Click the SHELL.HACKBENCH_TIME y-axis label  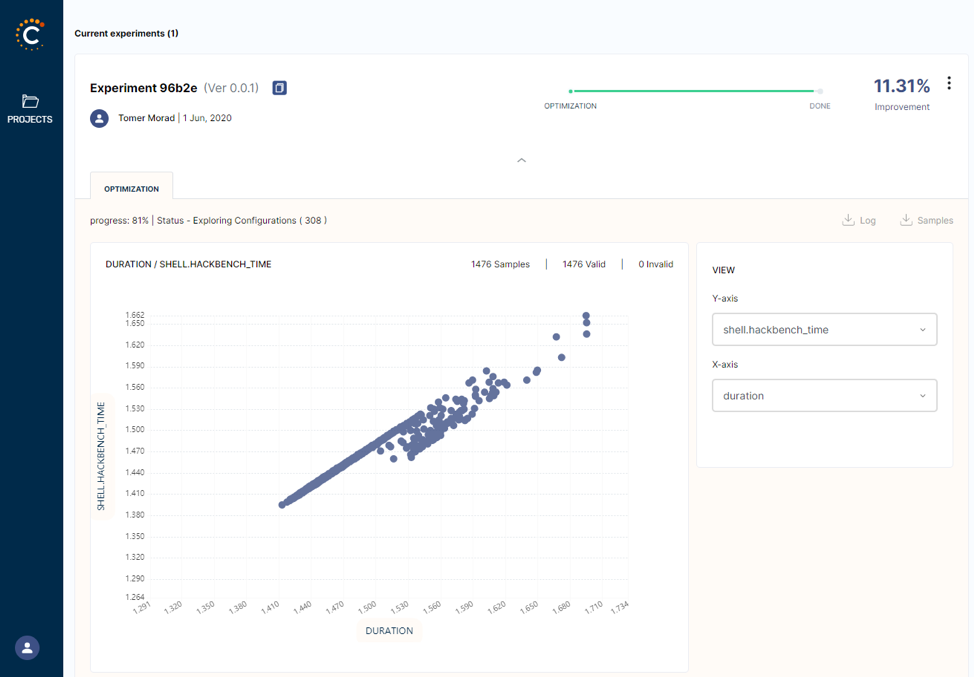[x=101, y=457]
